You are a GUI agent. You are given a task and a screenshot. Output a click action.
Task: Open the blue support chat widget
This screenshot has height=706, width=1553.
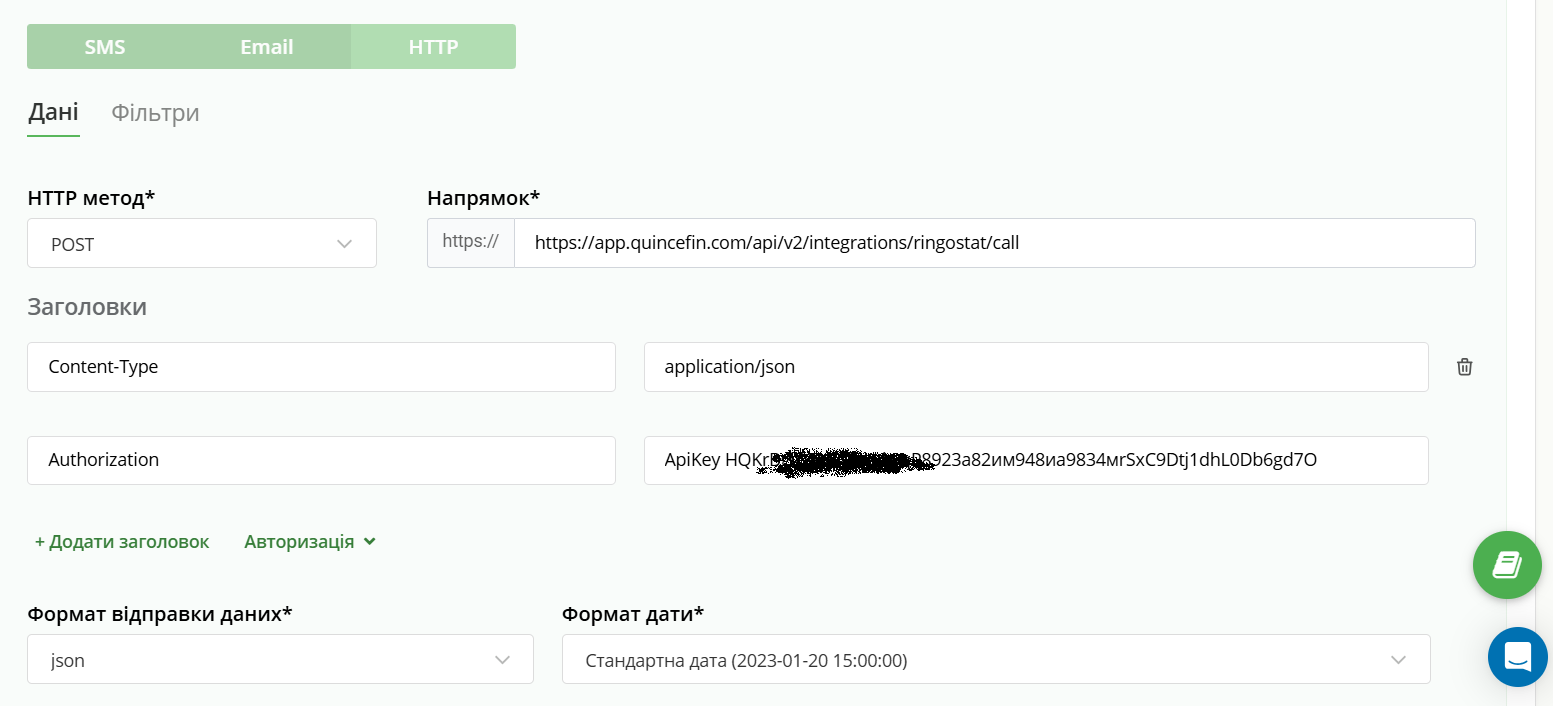(x=1517, y=657)
